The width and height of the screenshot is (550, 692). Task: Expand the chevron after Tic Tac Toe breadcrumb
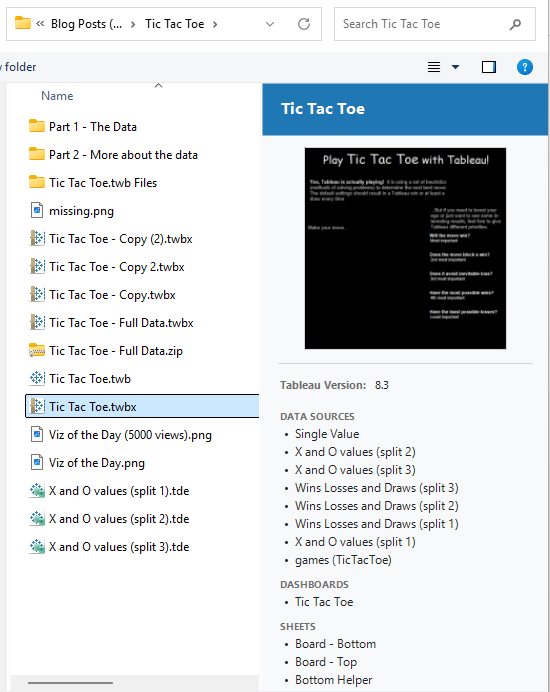pos(215,24)
